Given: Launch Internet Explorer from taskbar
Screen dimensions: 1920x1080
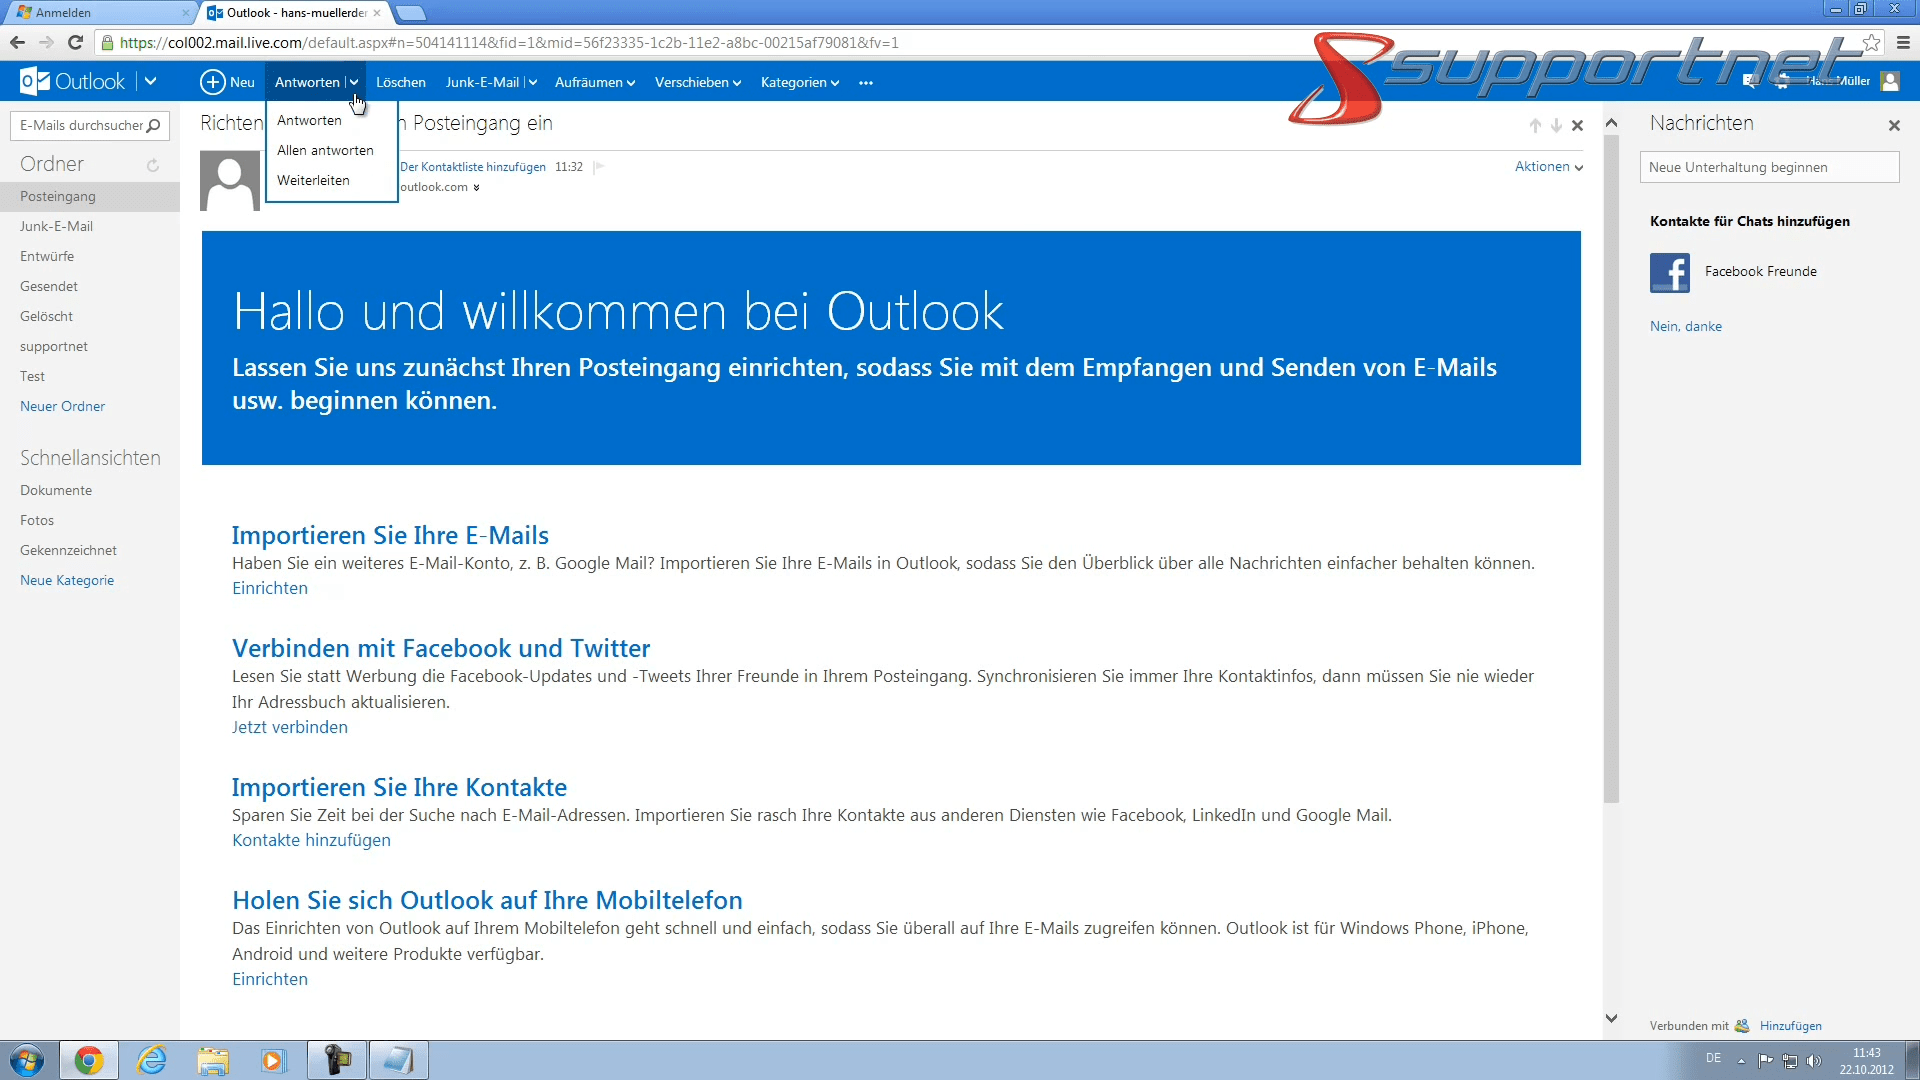Looking at the screenshot, I should [152, 1060].
